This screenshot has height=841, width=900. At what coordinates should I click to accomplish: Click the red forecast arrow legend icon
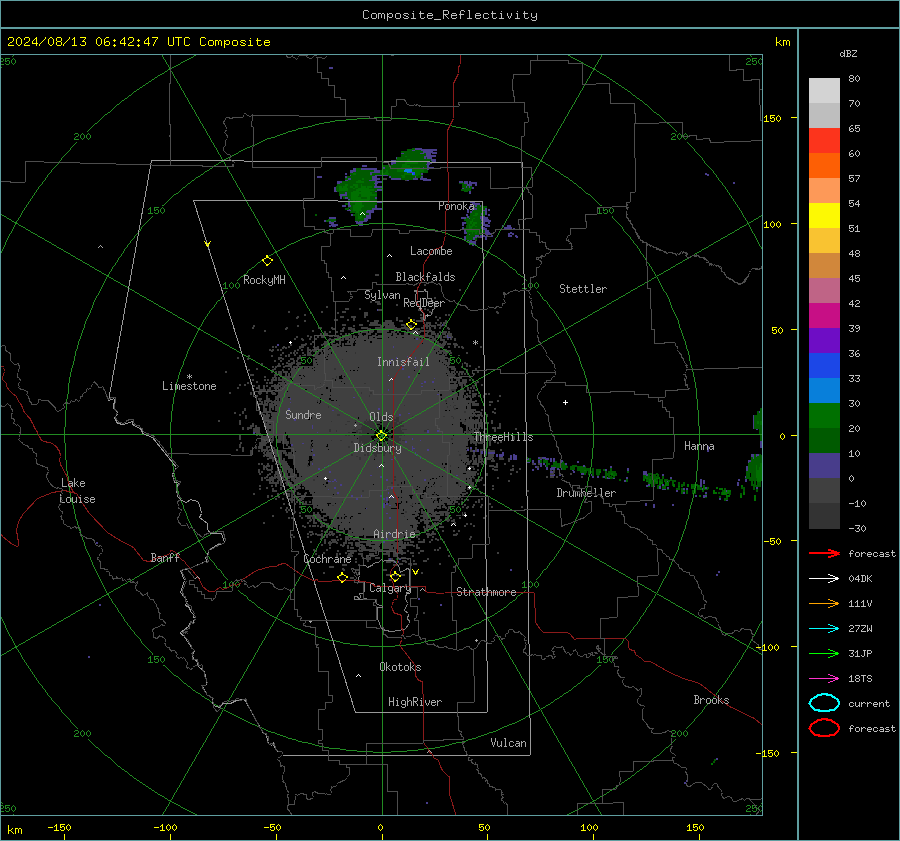(x=824, y=553)
